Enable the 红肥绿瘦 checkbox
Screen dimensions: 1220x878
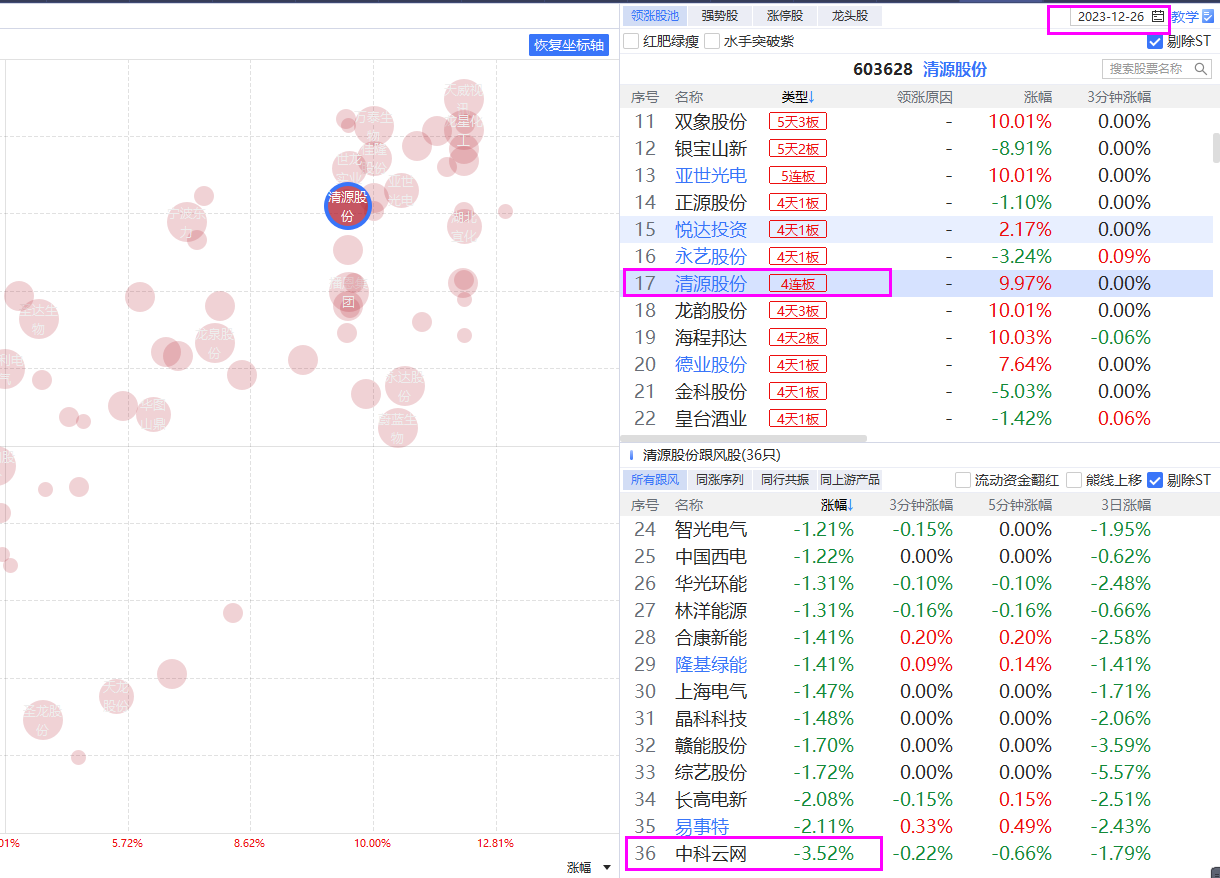click(631, 41)
